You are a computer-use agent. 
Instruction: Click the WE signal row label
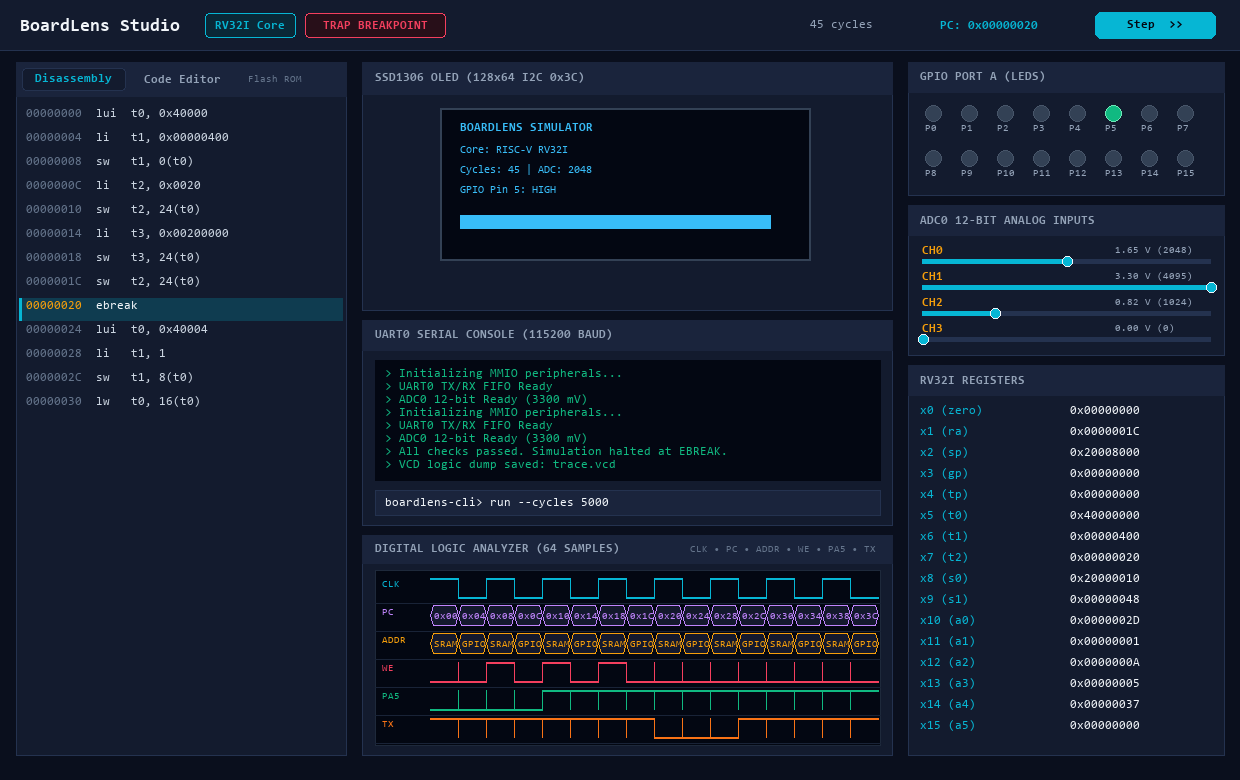(x=387, y=668)
